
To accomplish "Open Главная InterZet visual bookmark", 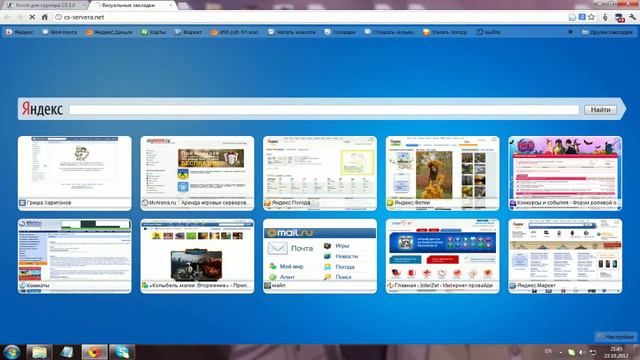I will point(442,256).
